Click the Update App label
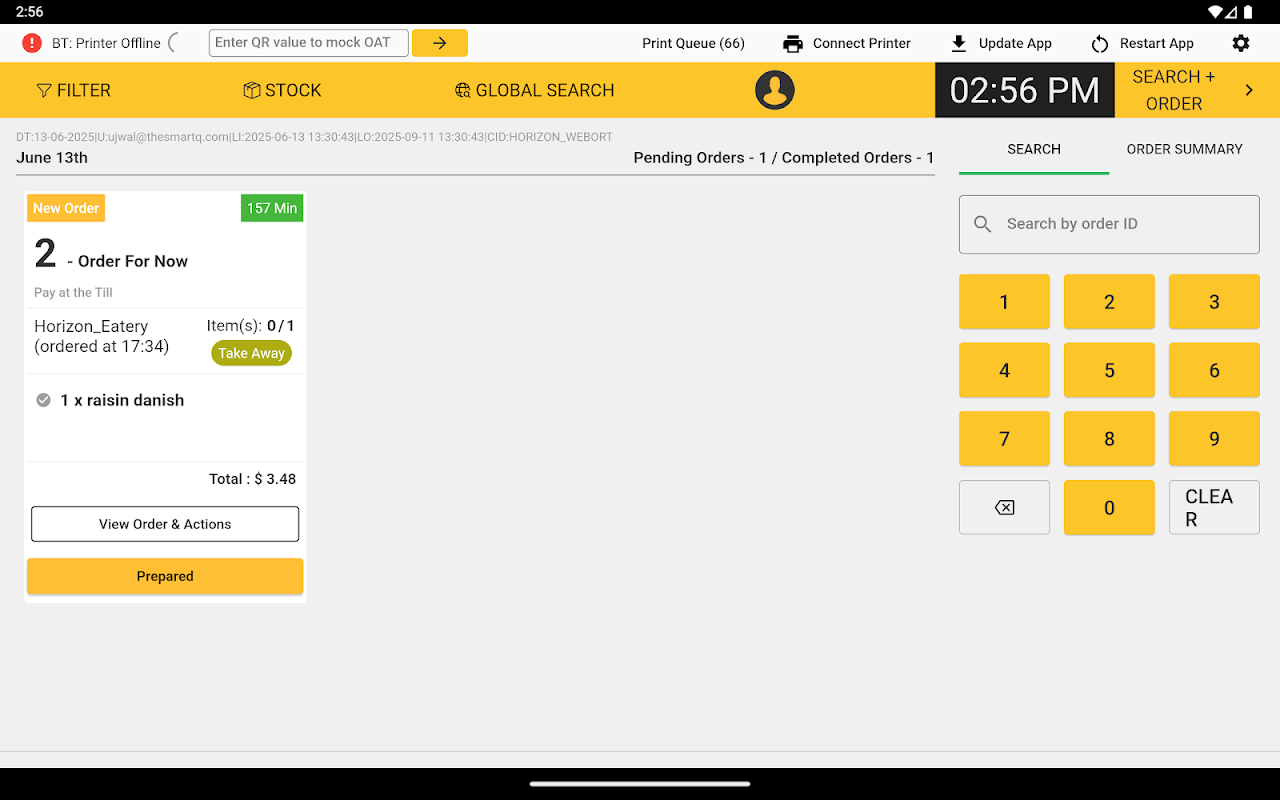 (1015, 43)
